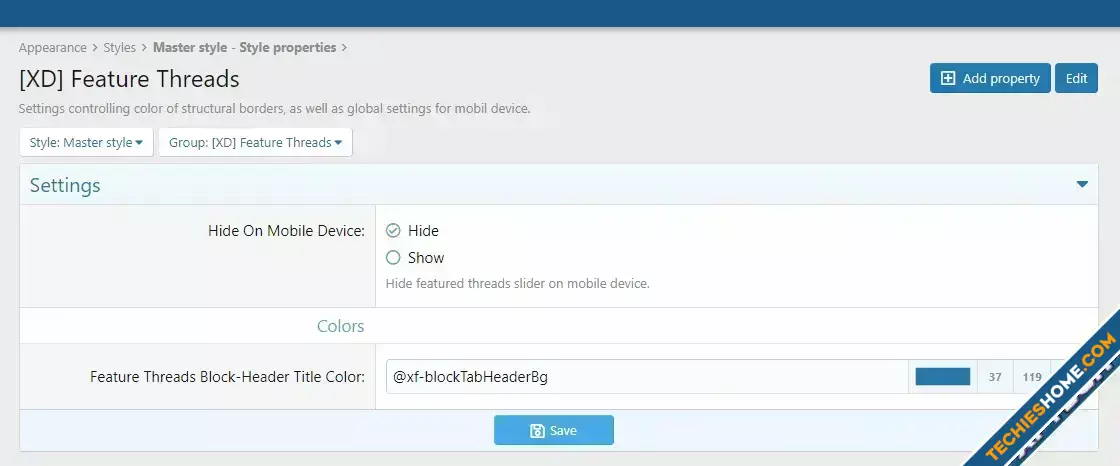Collapse the Settings section arrow
This screenshot has height=466, width=1120.
[1082, 184]
